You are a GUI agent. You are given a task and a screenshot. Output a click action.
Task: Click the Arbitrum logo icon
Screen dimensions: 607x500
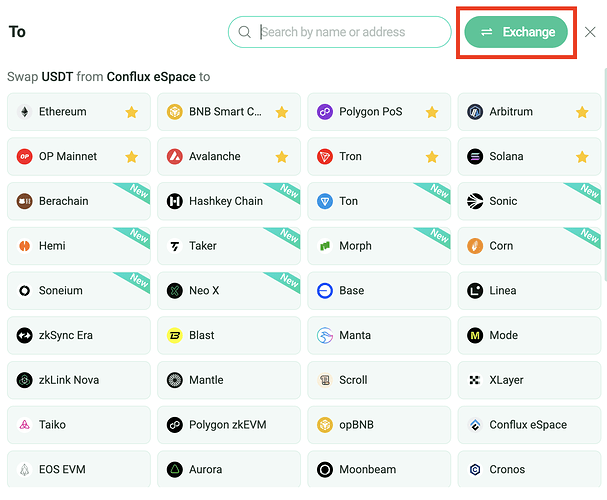[475, 112]
